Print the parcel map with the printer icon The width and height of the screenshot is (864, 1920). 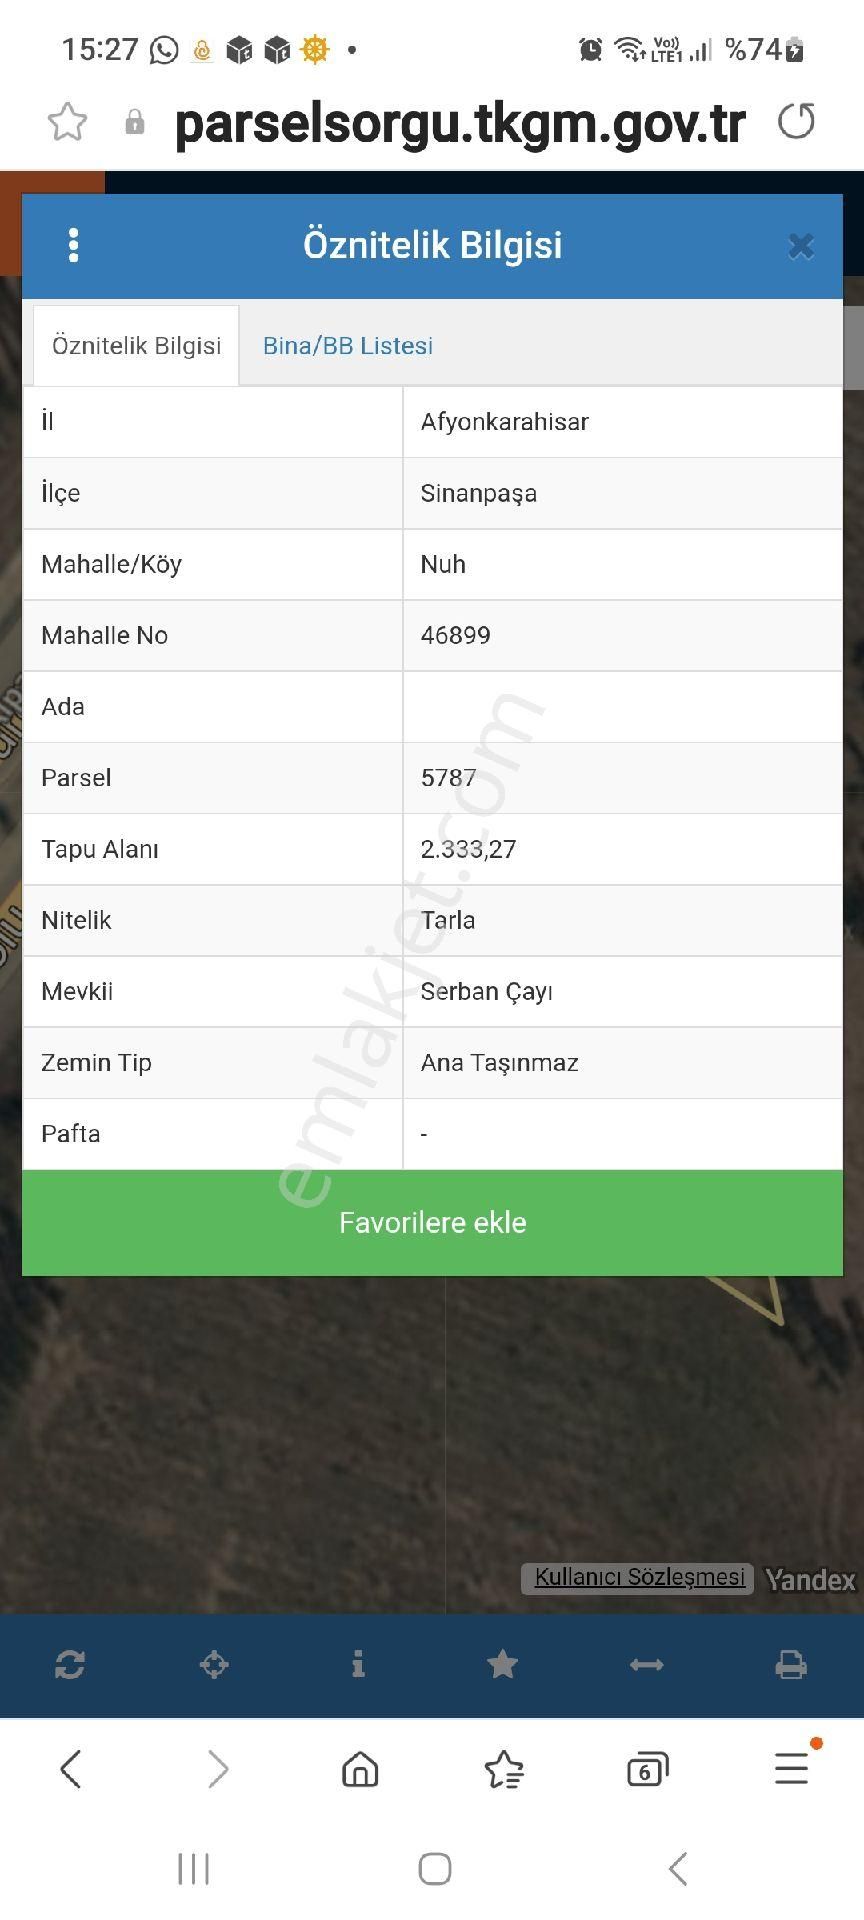pos(791,1665)
